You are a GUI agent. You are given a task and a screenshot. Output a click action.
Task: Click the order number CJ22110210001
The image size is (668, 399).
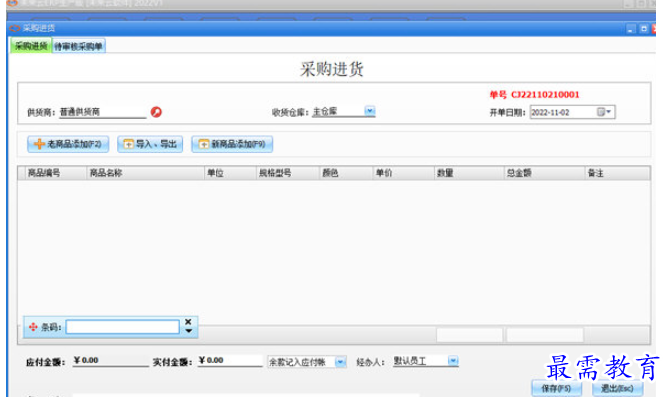click(545, 95)
